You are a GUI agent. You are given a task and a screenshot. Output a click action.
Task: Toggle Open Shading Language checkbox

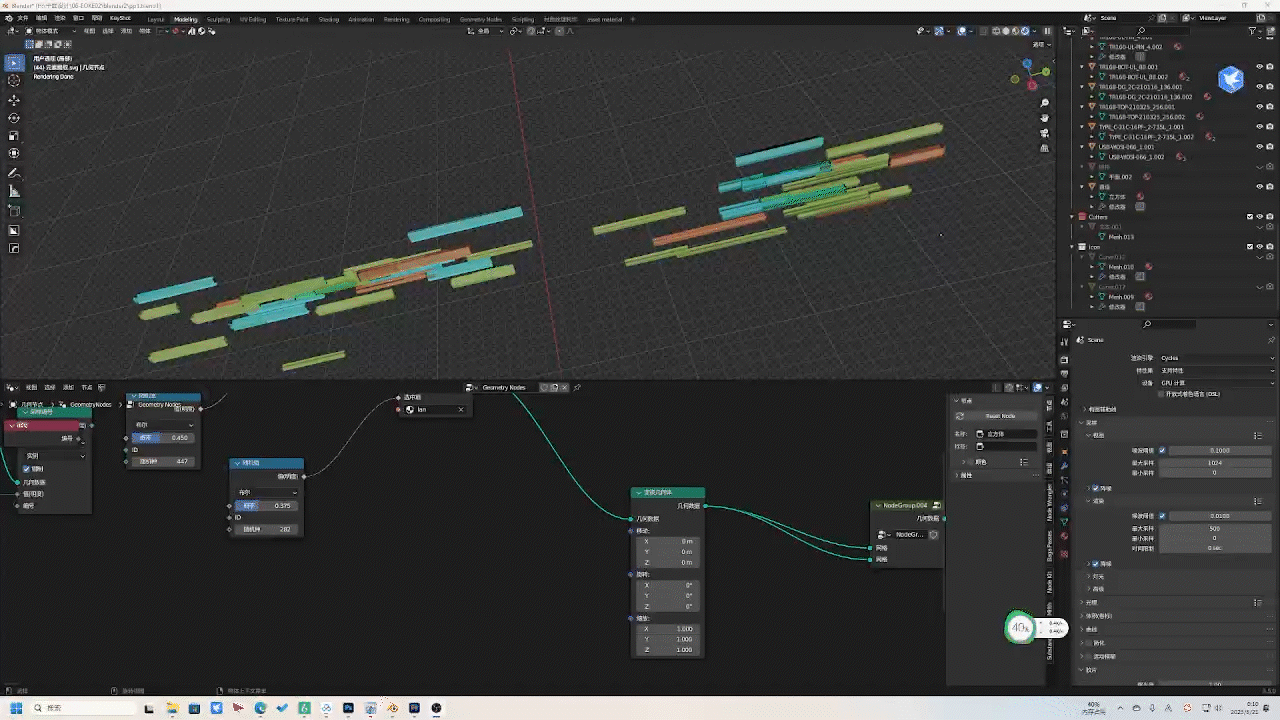[x=1161, y=394]
